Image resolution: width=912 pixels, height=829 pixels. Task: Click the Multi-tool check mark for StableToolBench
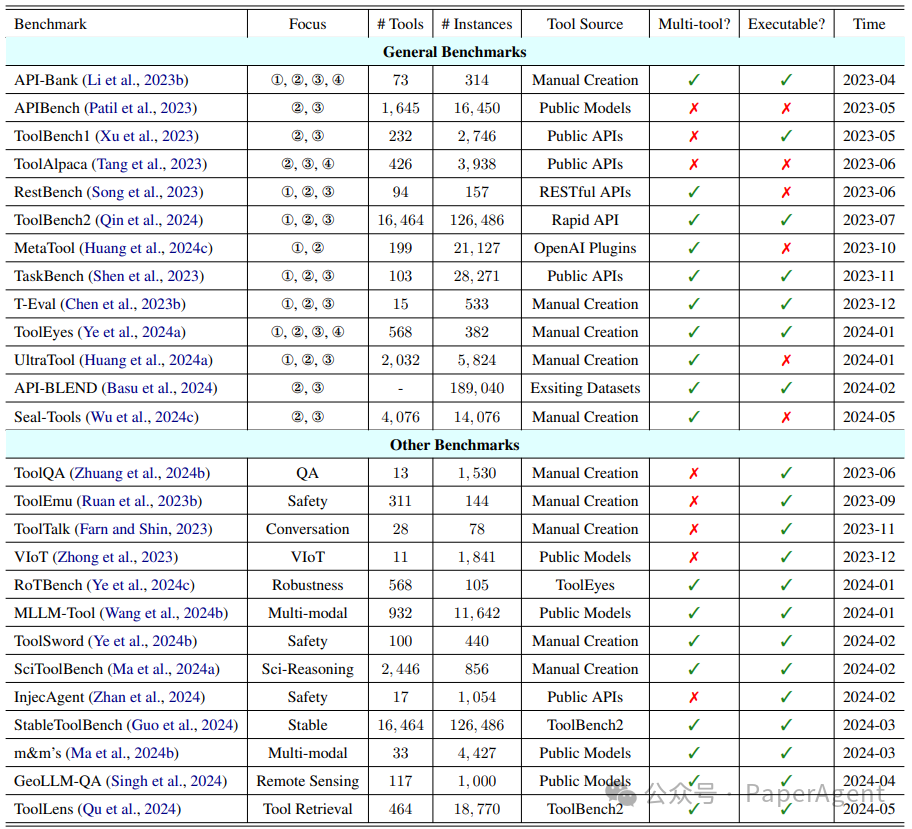(694, 725)
